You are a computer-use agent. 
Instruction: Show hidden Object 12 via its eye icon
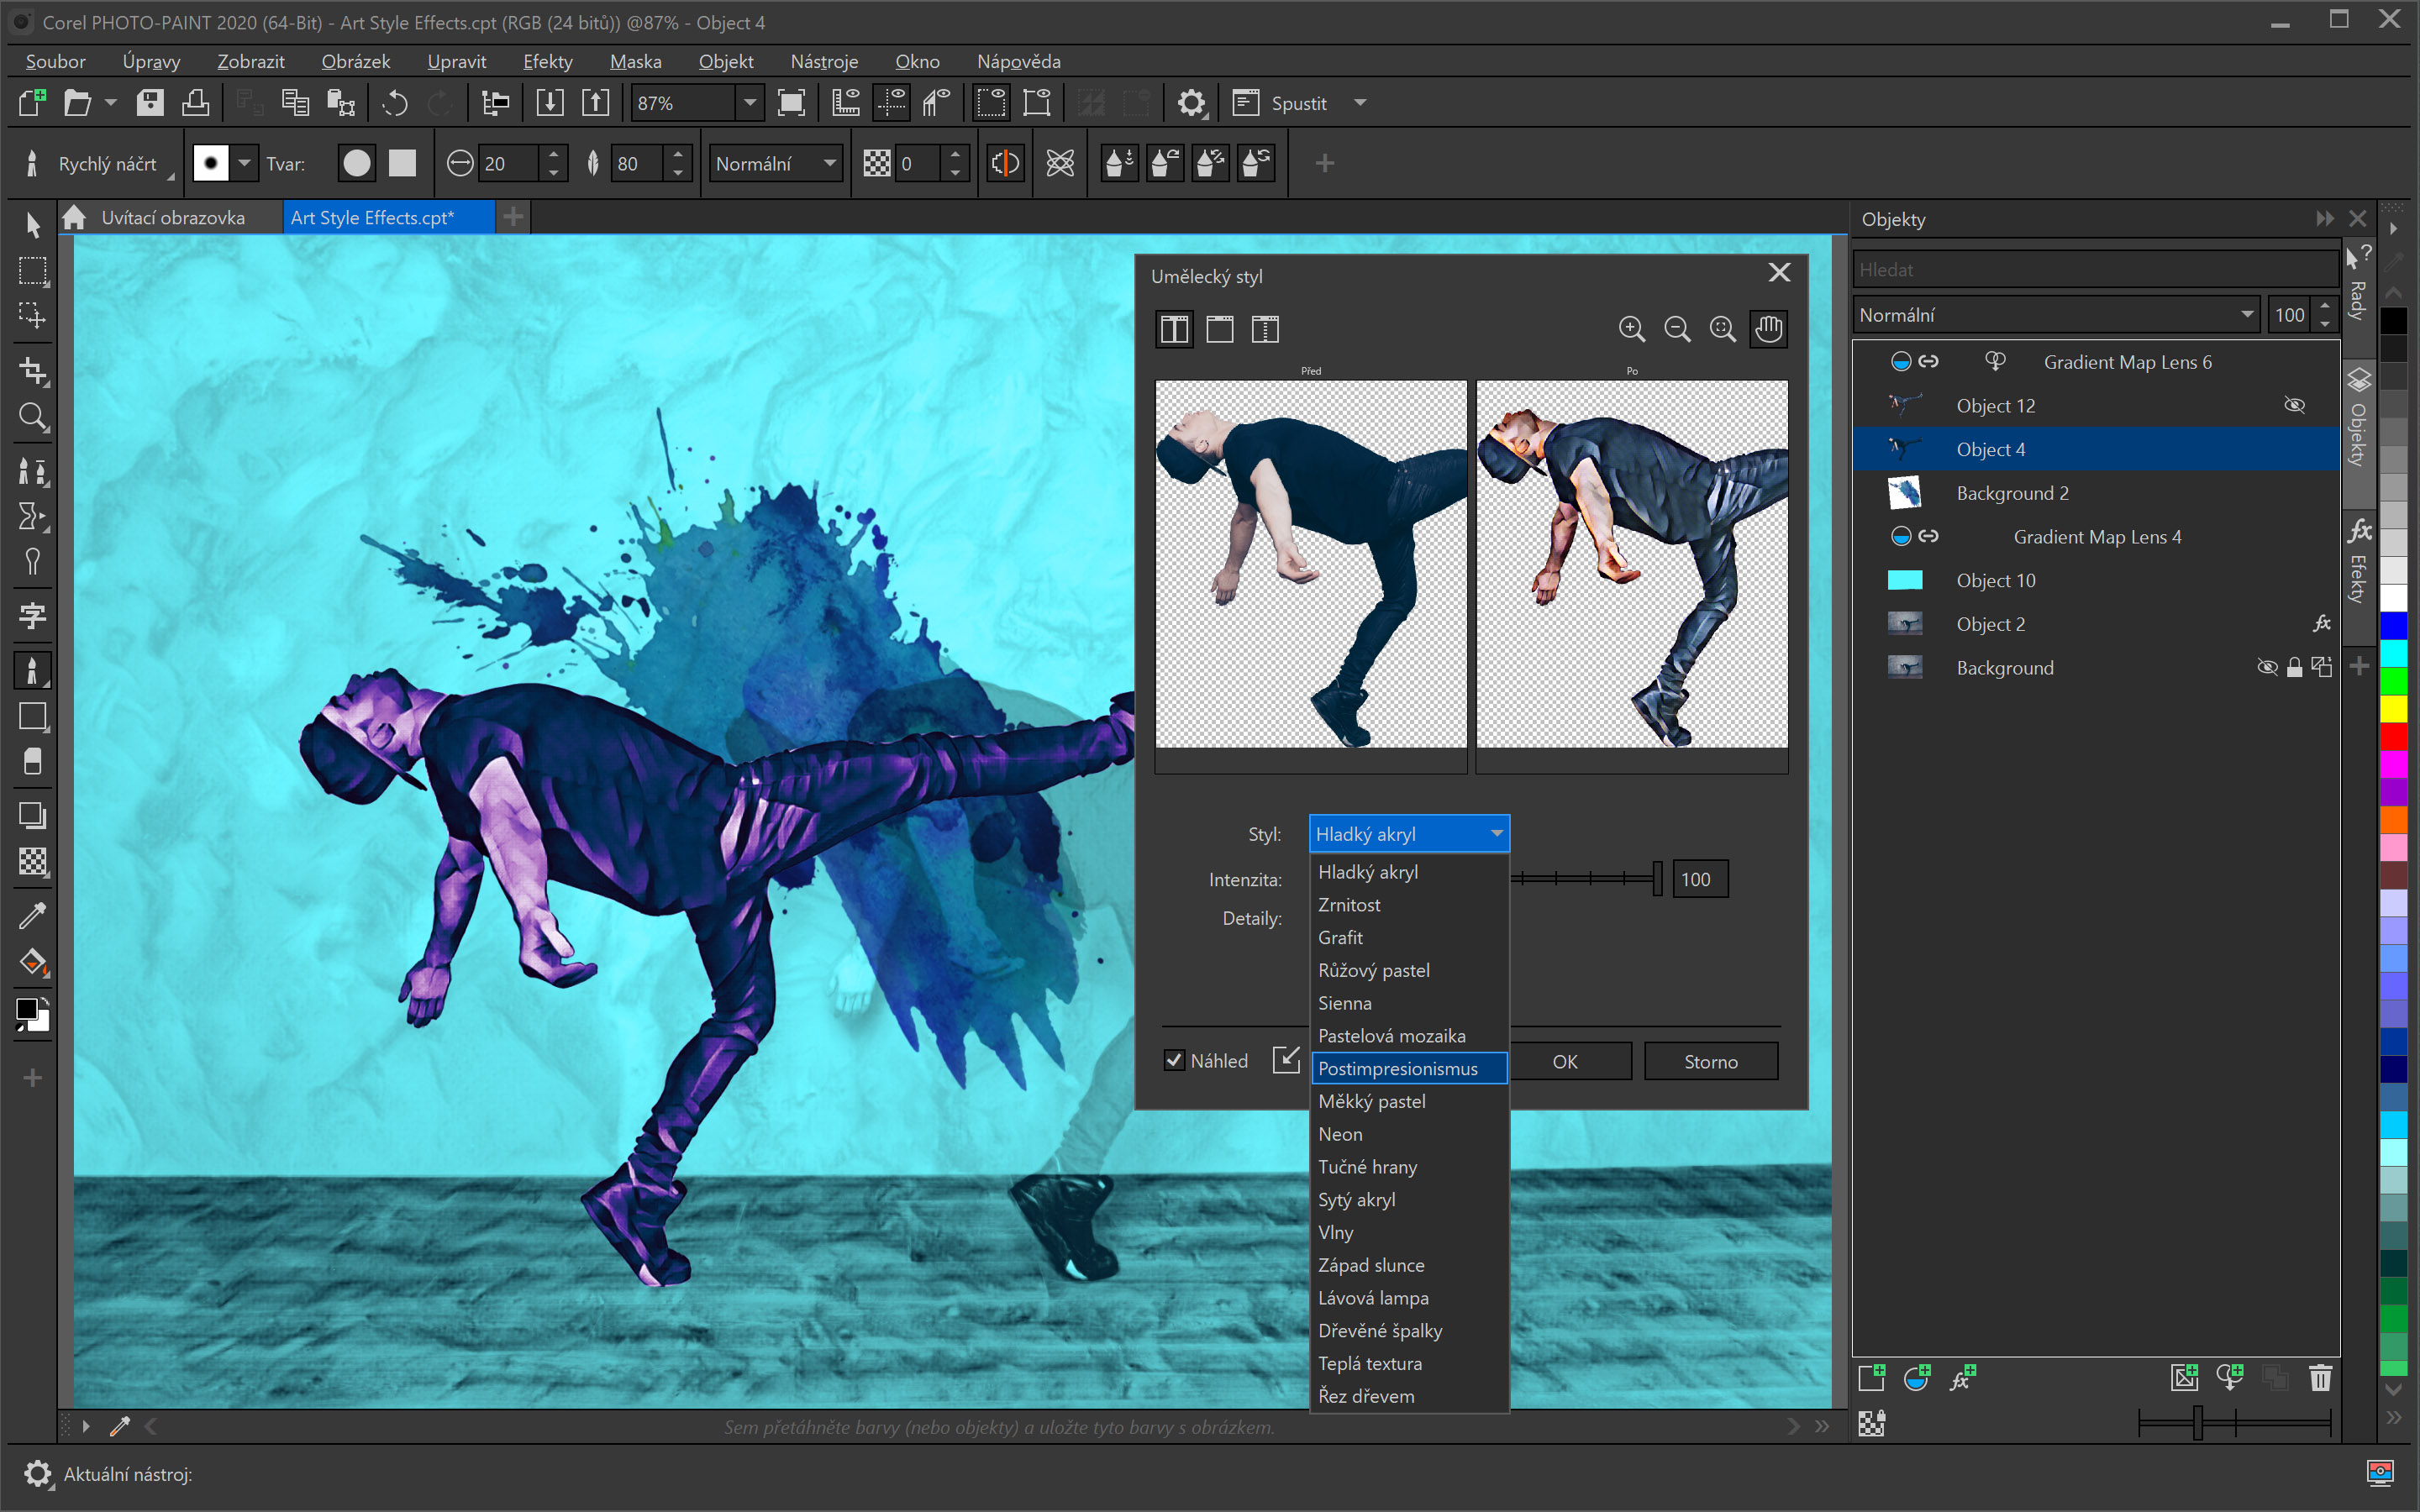point(2294,405)
